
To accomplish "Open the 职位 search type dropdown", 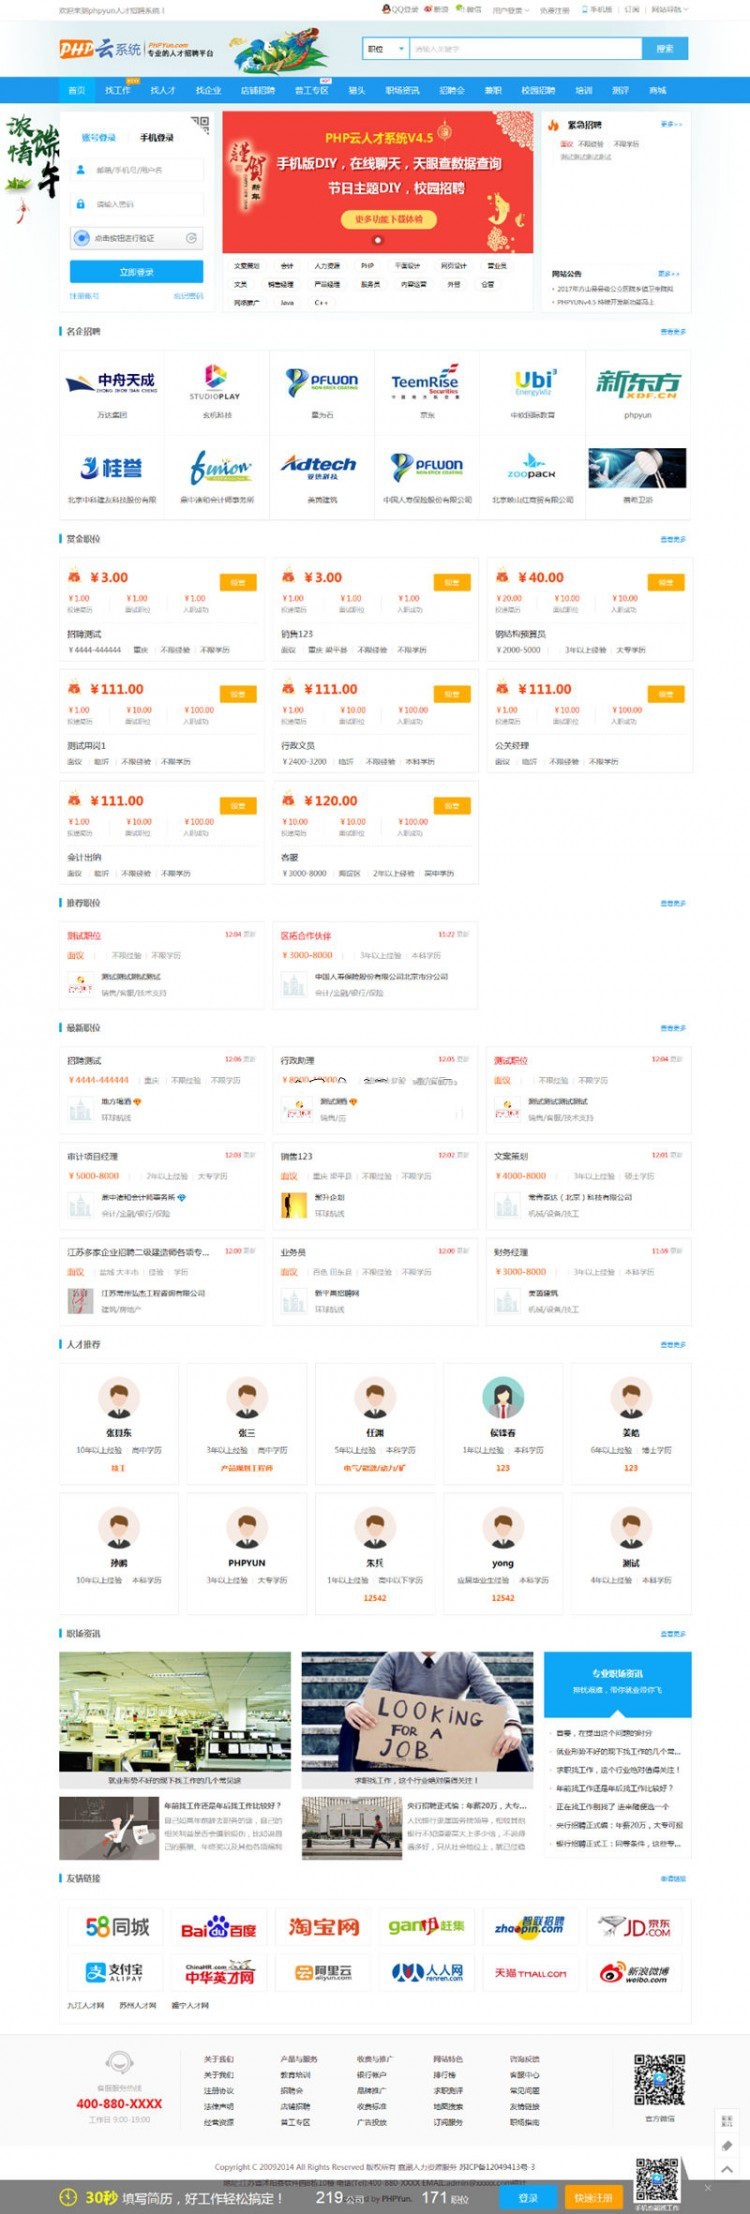I will (x=386, y=48).
